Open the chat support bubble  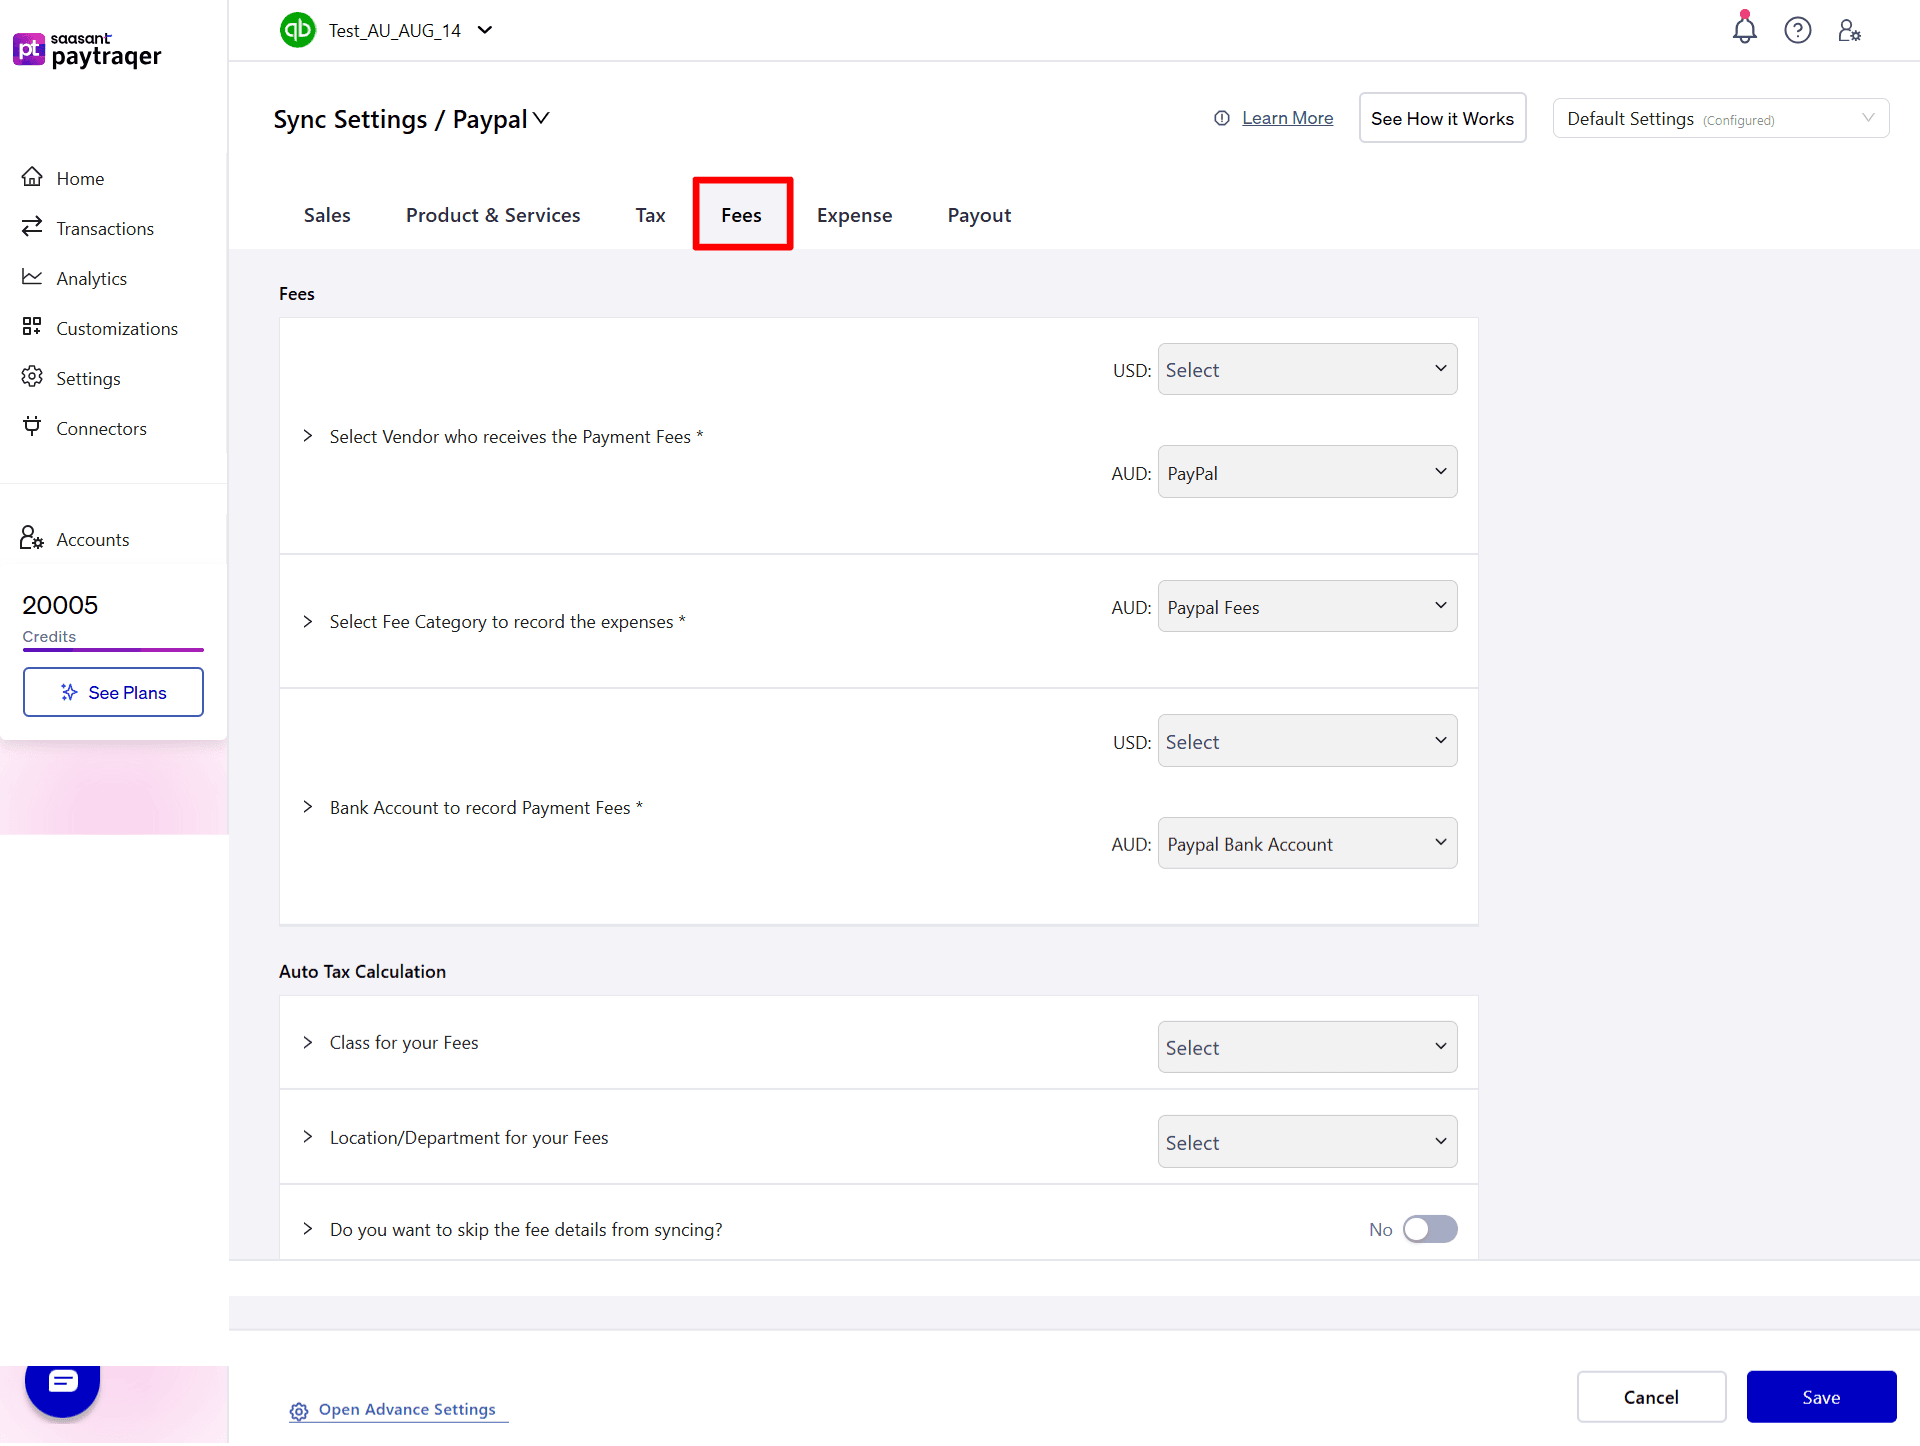tap(62, 1383)
